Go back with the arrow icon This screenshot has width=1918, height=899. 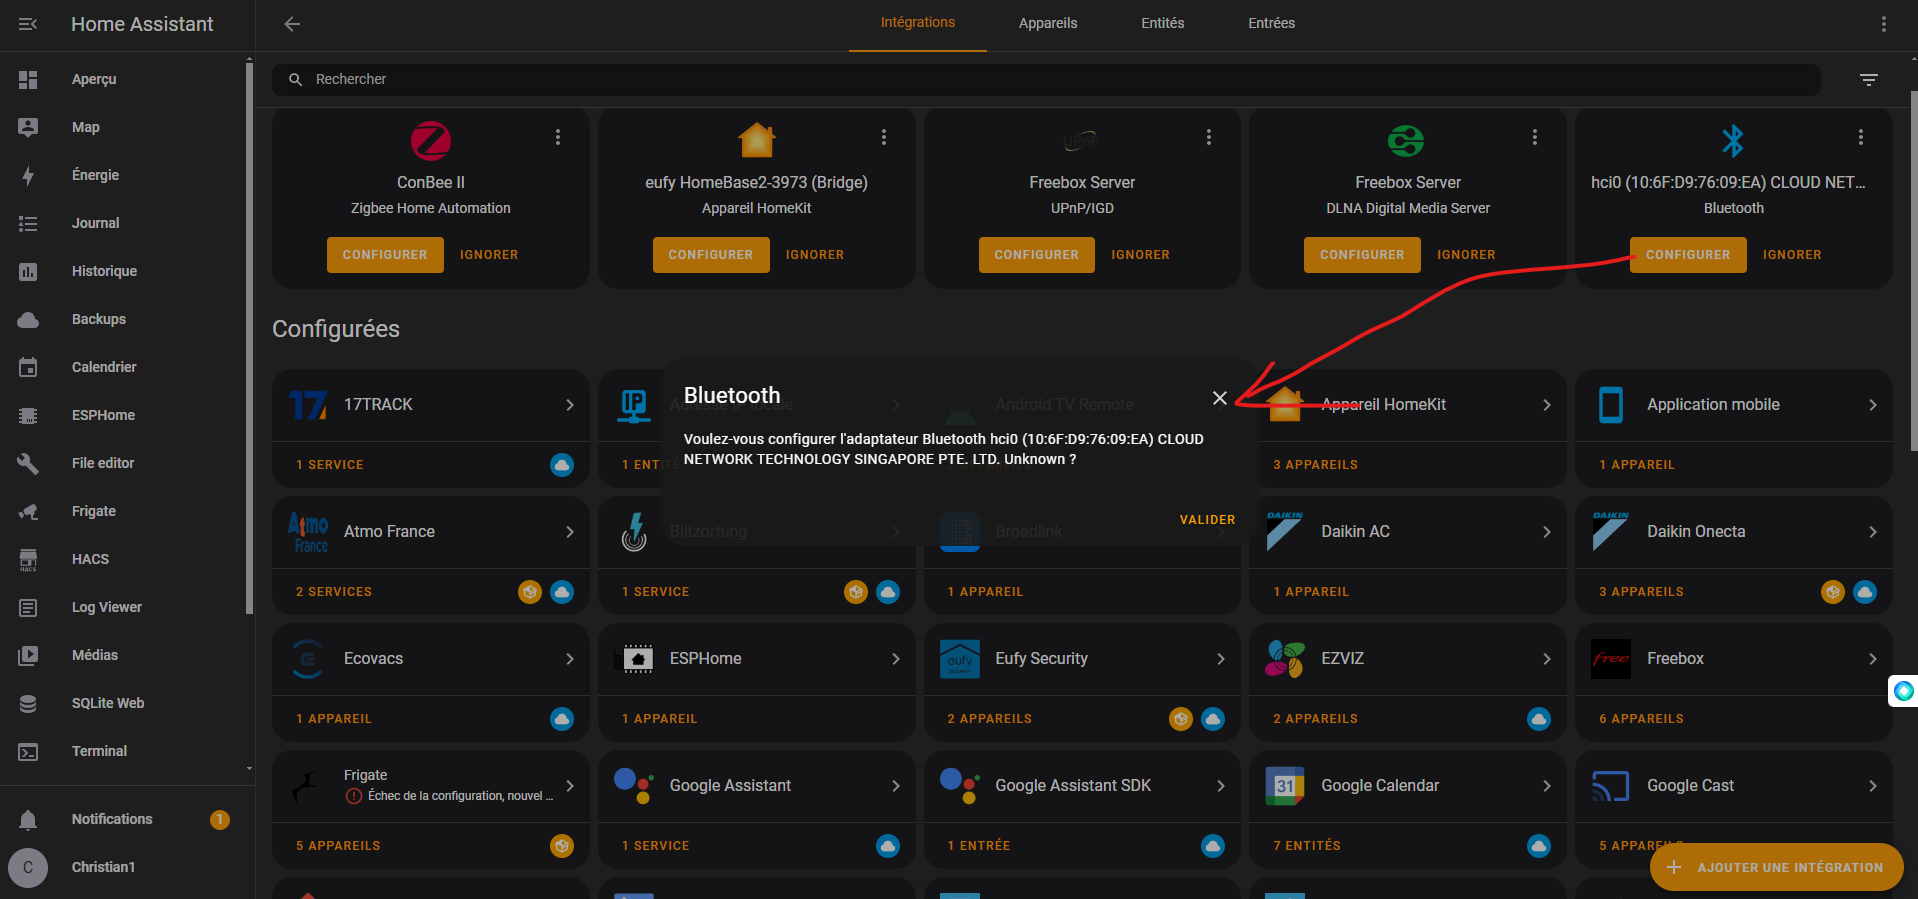tap(292, 24)
